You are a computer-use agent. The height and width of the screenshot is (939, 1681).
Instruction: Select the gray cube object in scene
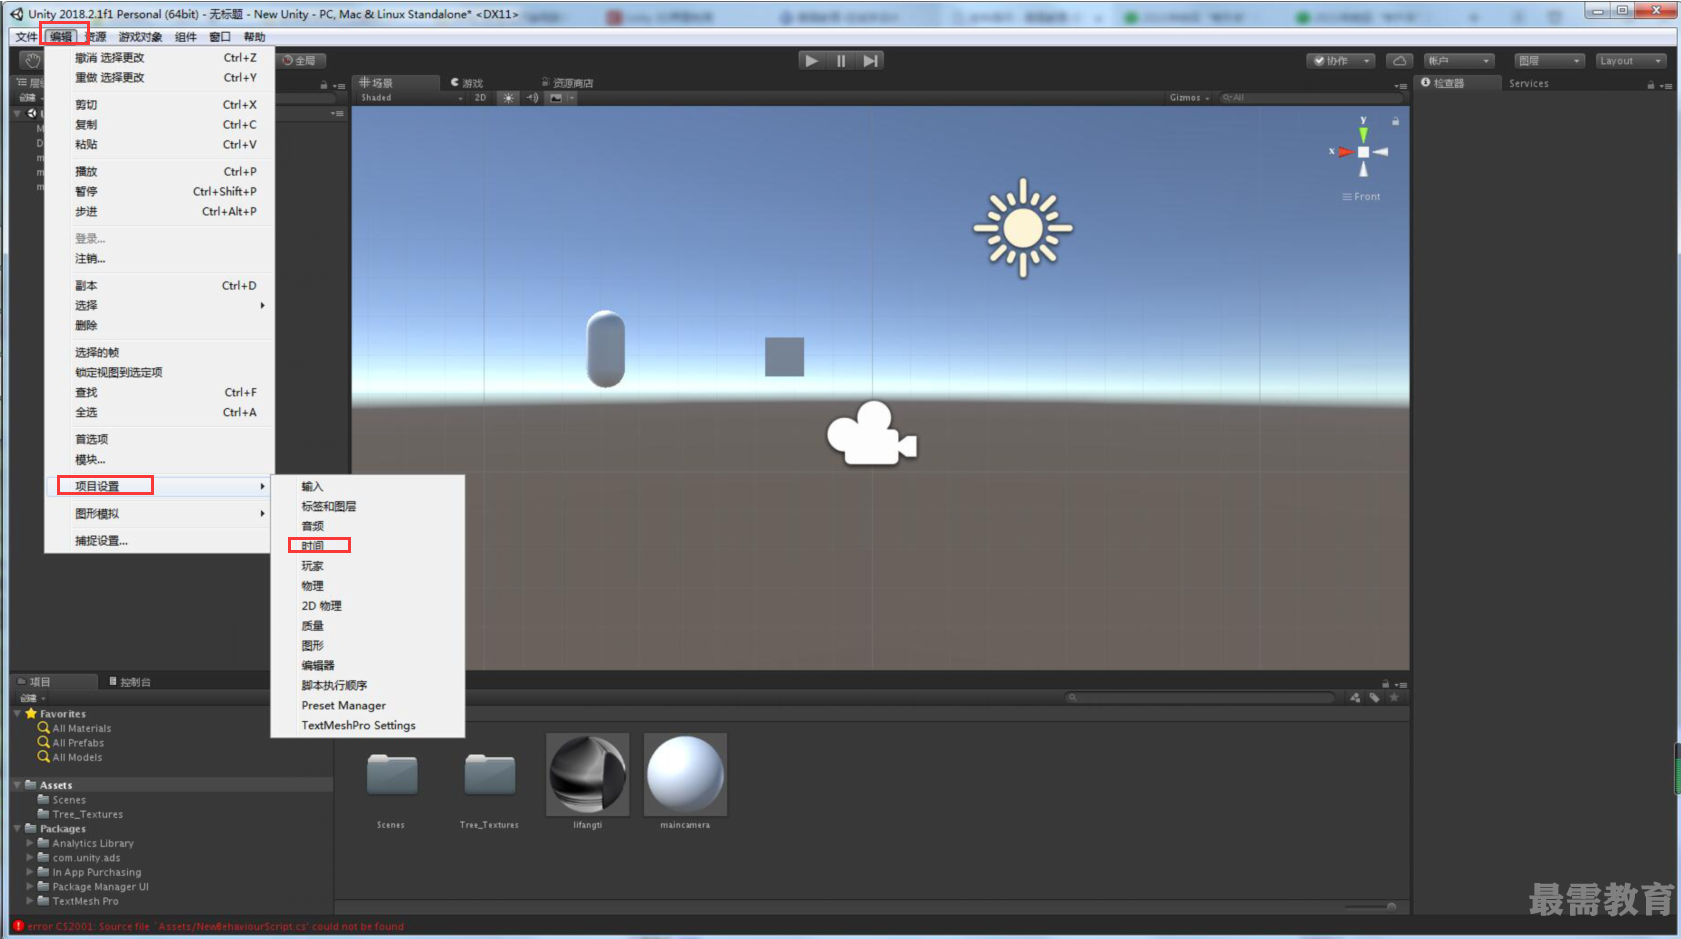785,357
